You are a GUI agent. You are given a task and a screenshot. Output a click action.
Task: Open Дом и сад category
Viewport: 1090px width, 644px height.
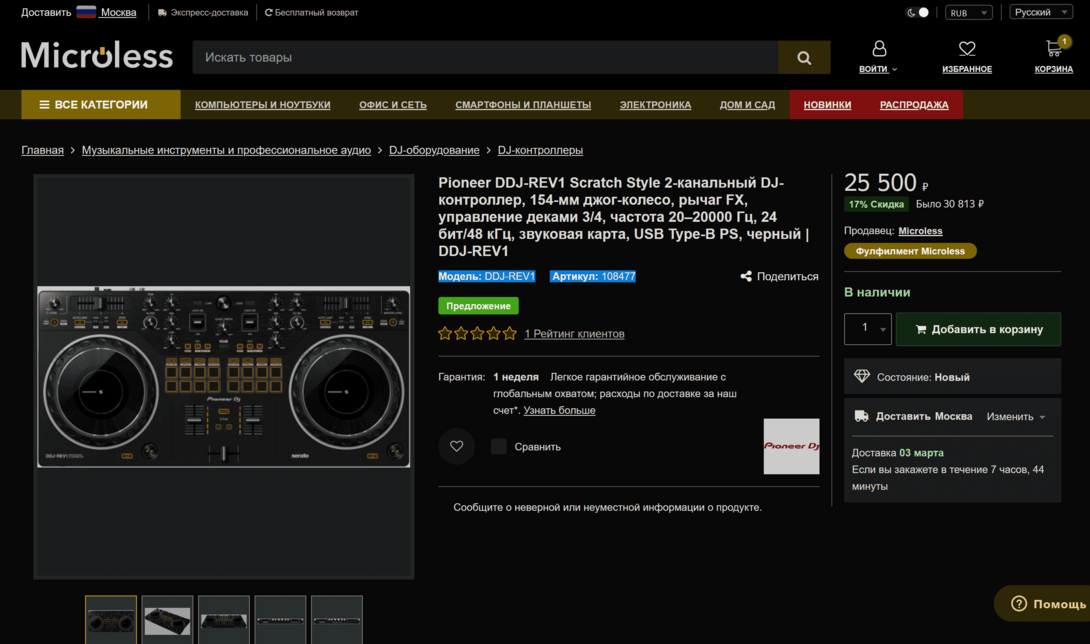click(x=747, y=105)
